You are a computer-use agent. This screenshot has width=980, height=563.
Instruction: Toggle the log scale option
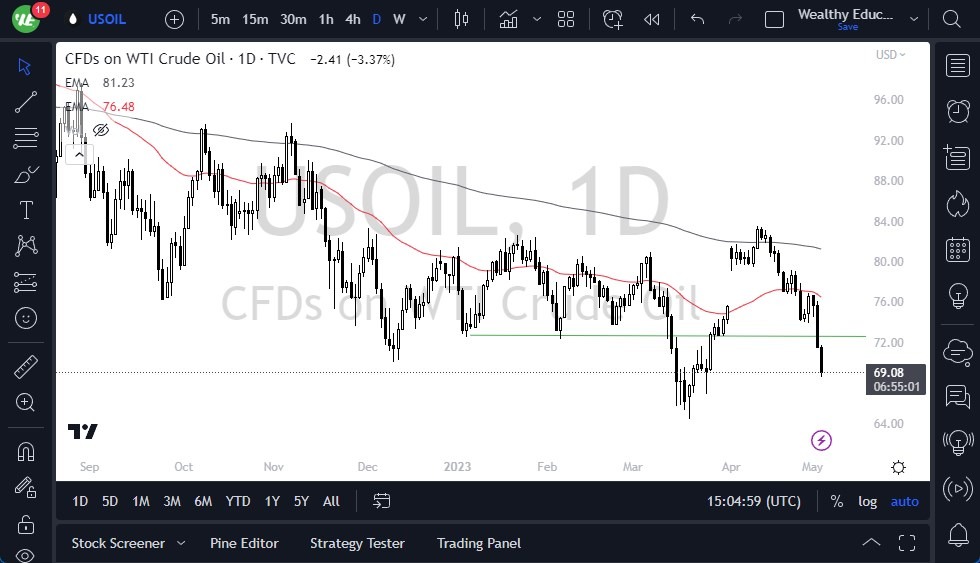point(867,501)
